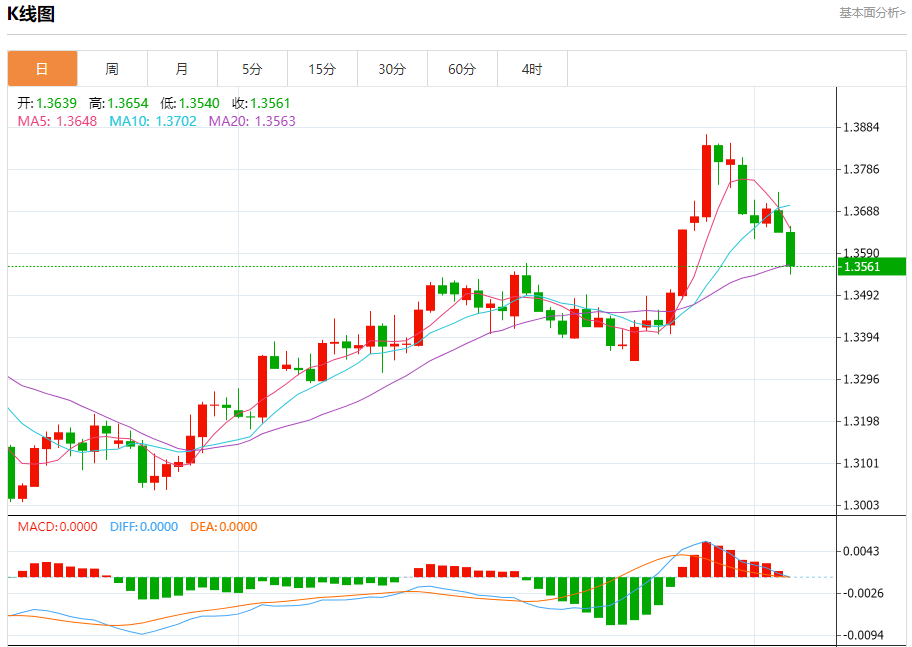912x647 pixels.
Task: Click the MA5 indicator label
Action: pyautogui.click(x=57, y=121)
